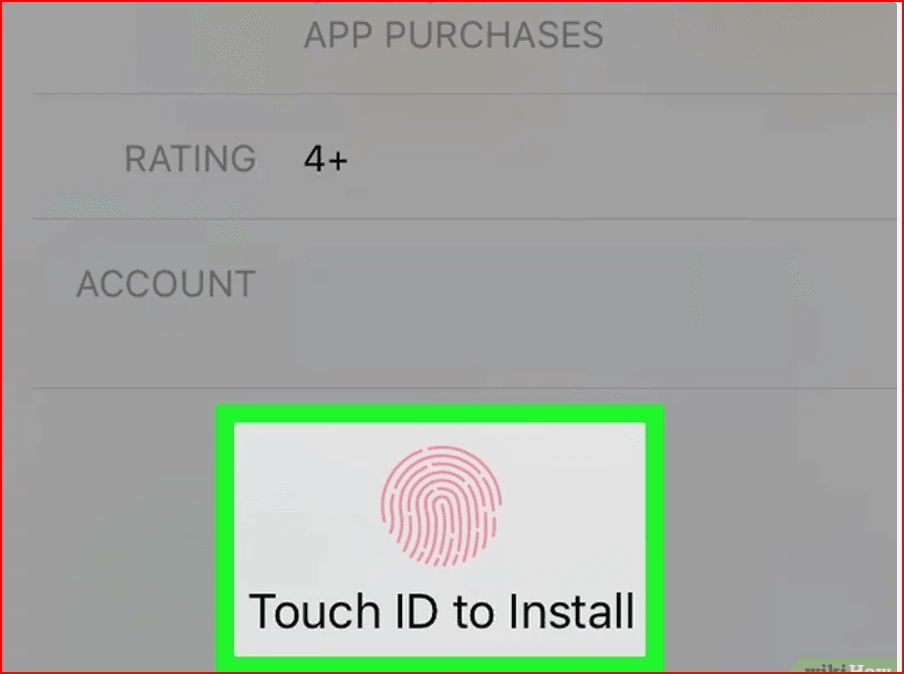This screenshot has height=674, width=904.
Task: Click the separator line below the RATING row
Action: coord(464,219)
